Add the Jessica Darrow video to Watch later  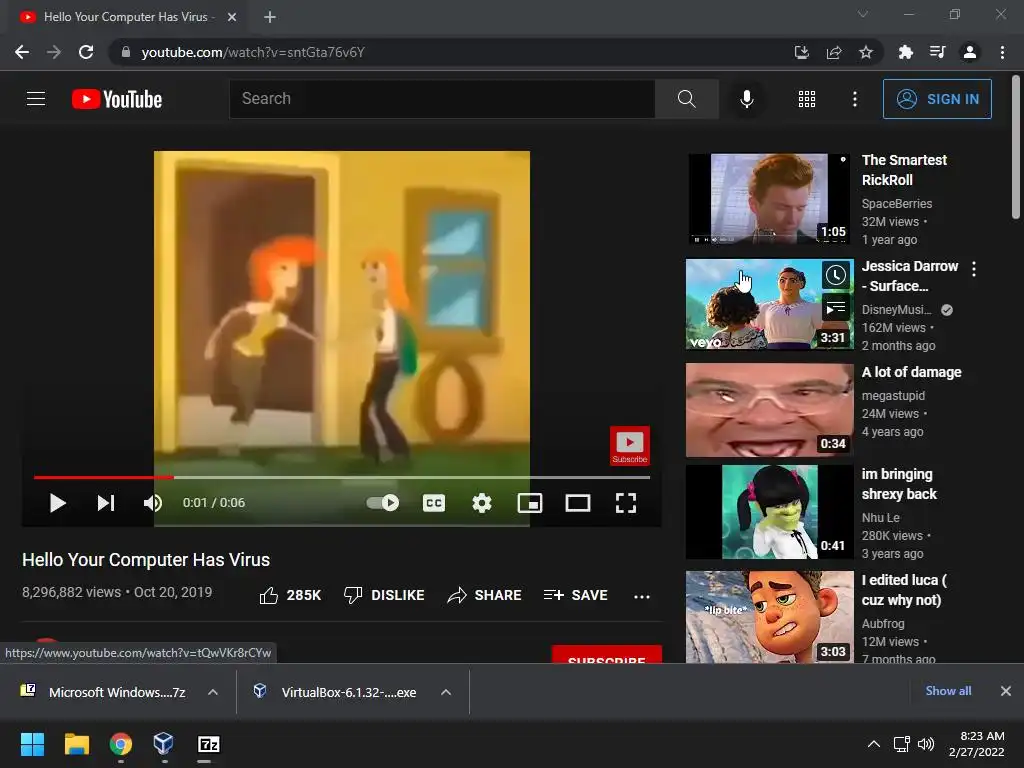(x=836, y=275)
